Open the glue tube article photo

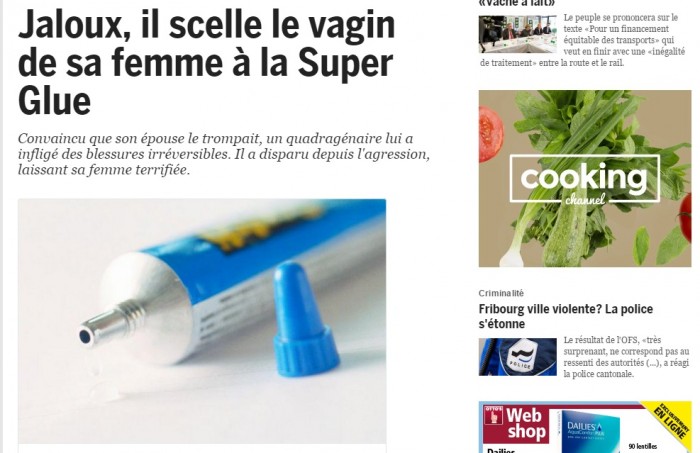[x=202, y=321]
